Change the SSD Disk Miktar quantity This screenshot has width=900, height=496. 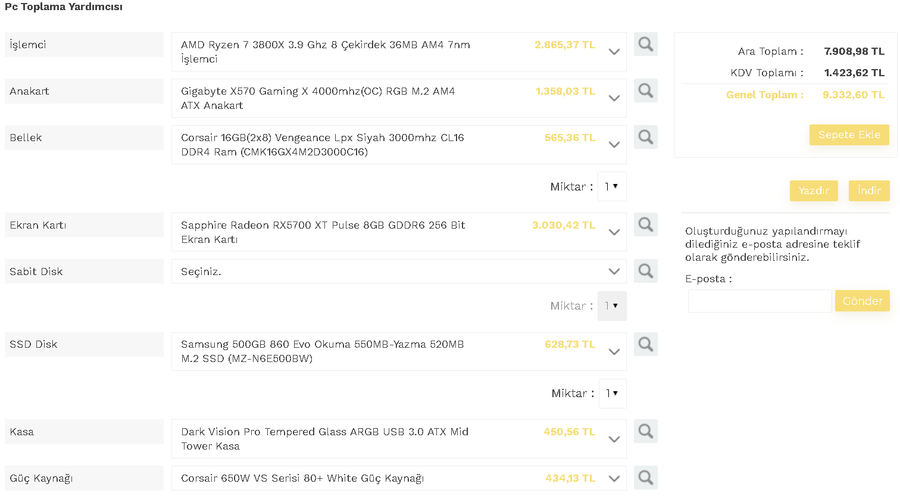611,393
